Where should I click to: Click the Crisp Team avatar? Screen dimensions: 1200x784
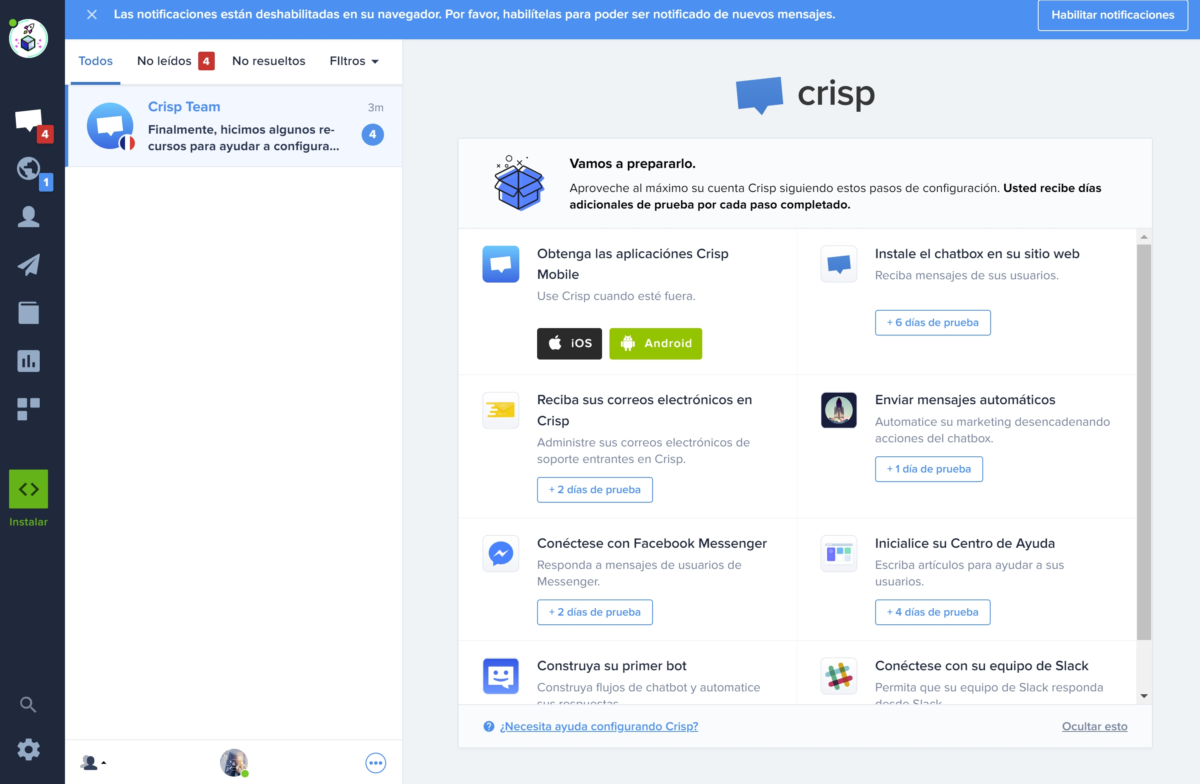pyautogui.click(x=110, y=126)
